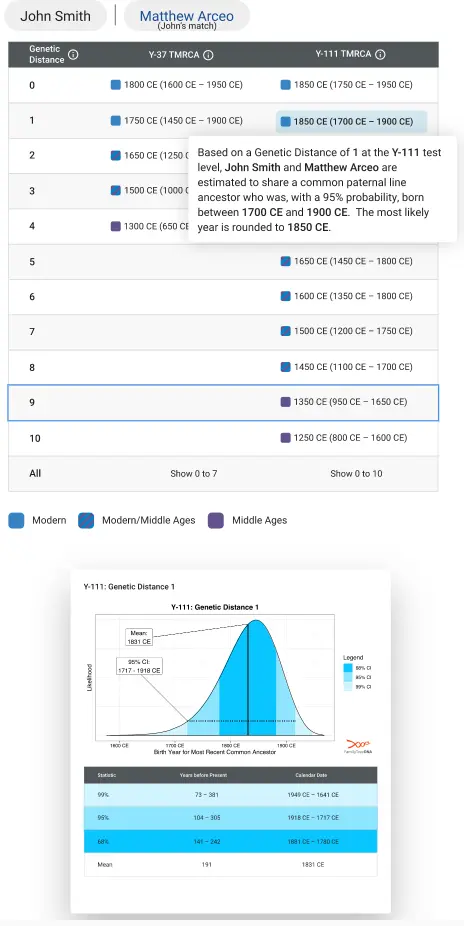Click the Middle Ages purple legend swatch
The image size is (464, 926).
click(216, 520)
